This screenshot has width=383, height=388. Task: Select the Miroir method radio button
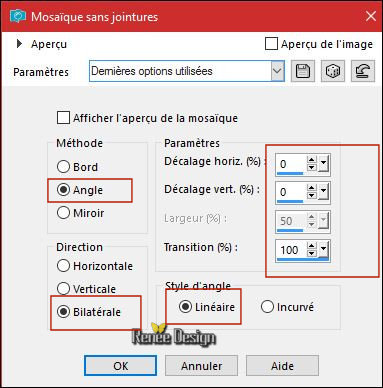click(x=63, y=213)
